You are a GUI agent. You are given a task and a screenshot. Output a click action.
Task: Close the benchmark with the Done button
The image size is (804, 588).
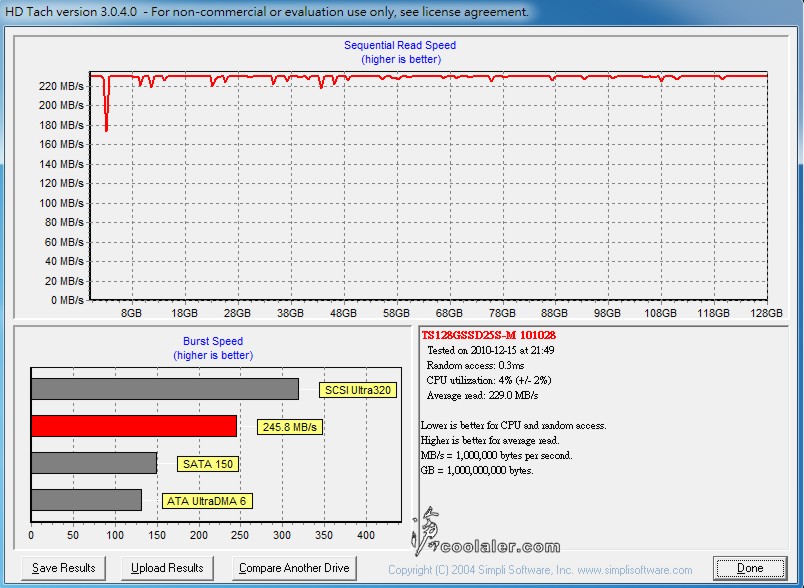click(750, 568)
